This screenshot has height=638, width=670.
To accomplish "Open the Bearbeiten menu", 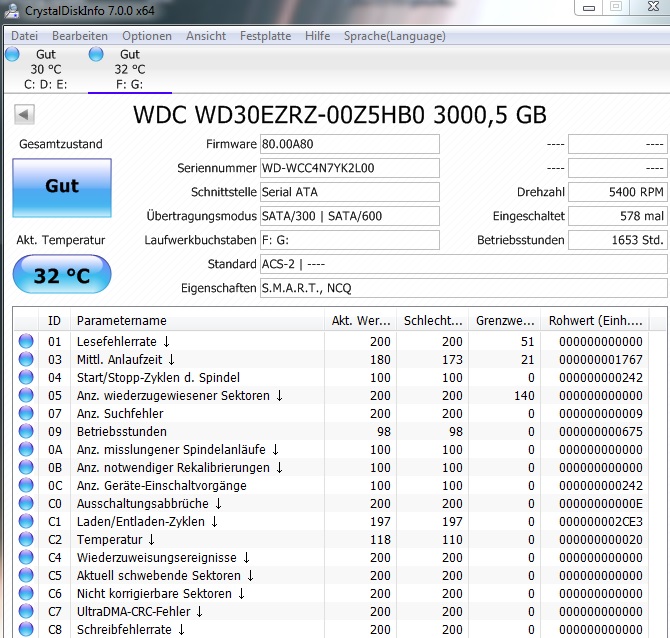I will [80, 36].
